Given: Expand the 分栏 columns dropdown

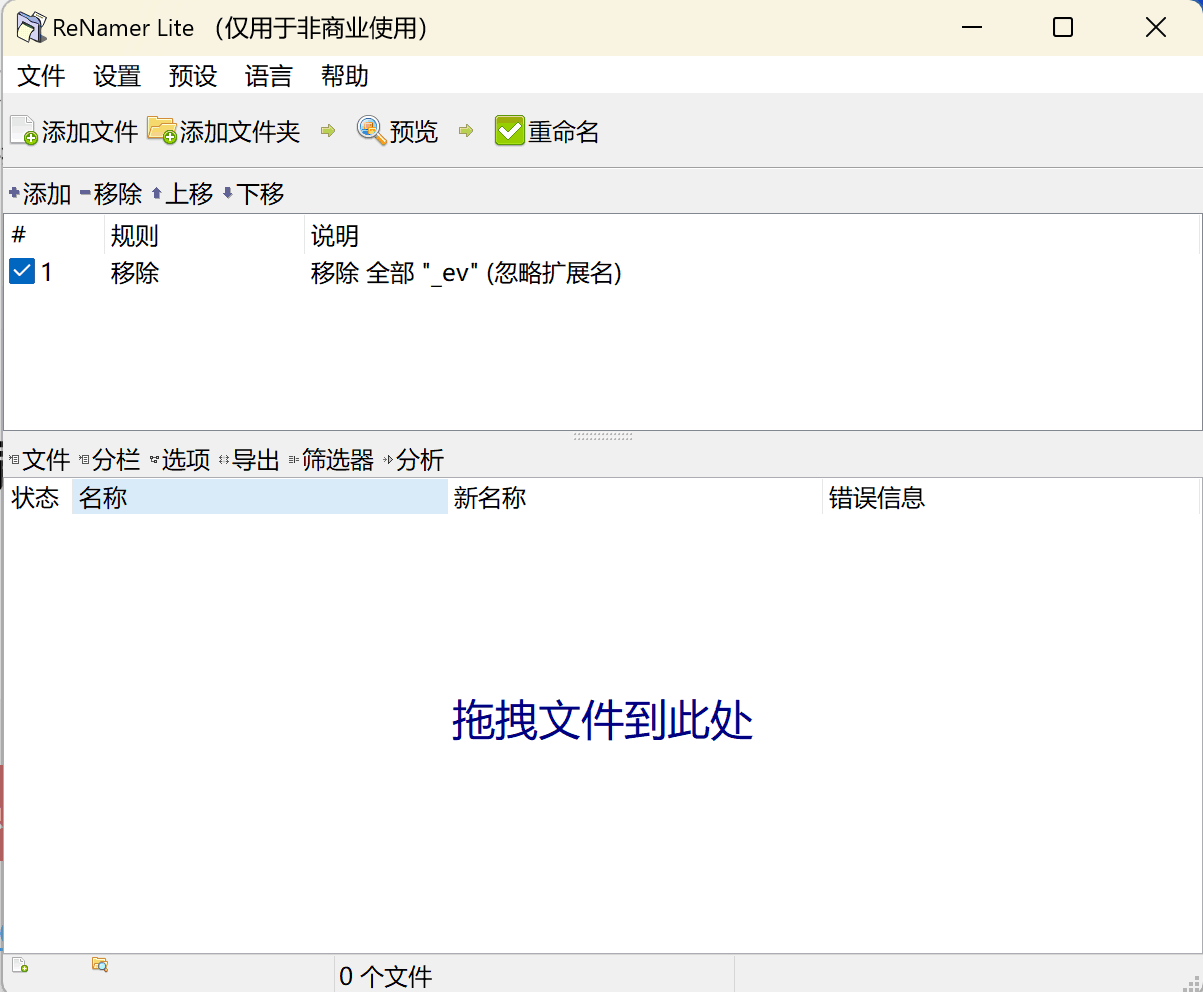Looking at the screenshot, I should pyautogui.click(x=109, y=460).
